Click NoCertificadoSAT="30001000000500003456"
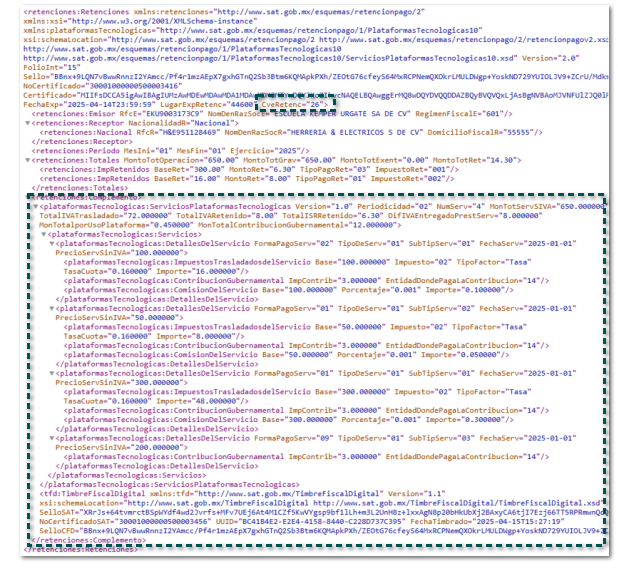618x578 pixels. (125, 522)
